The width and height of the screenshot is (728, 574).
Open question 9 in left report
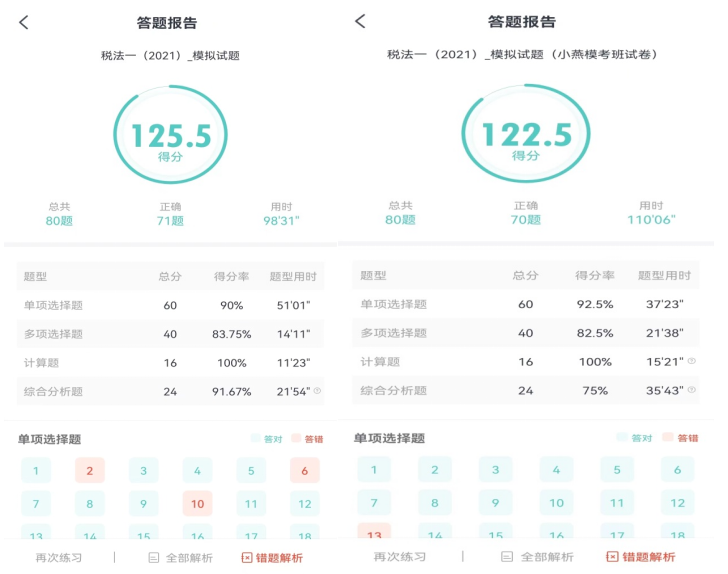tap(143, 503)
